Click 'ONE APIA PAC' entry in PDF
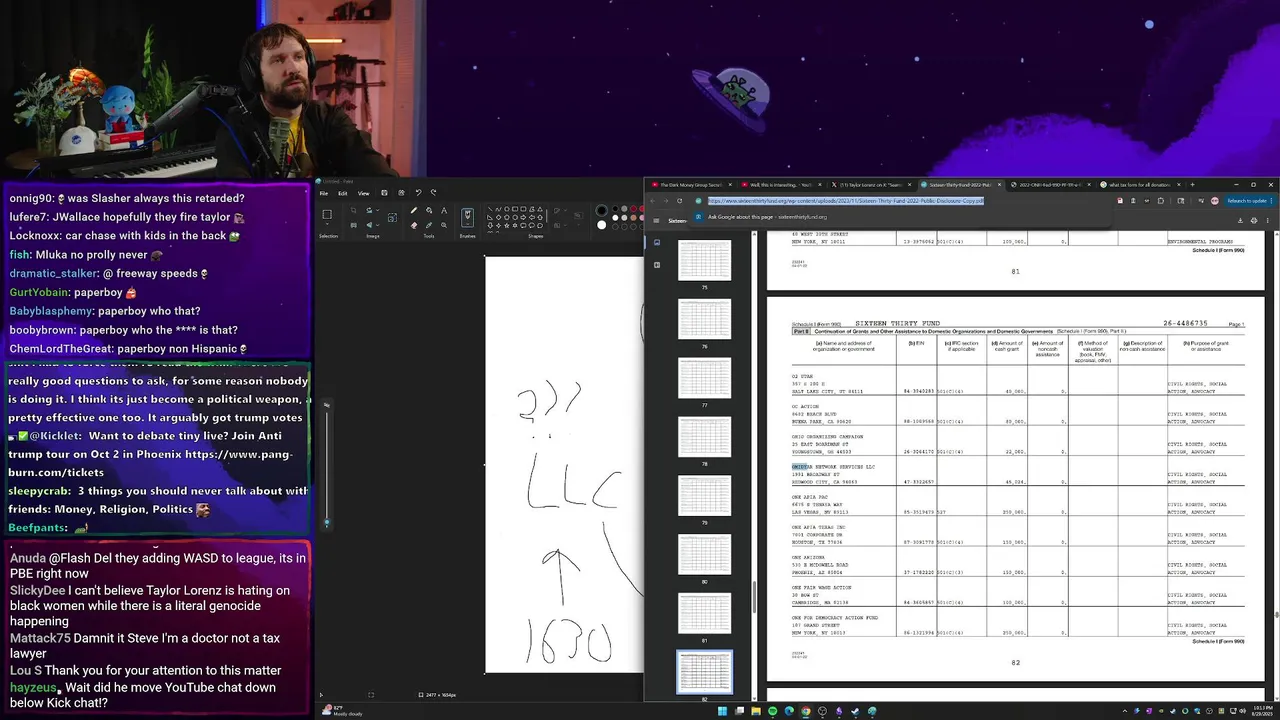This screenshot has height=720, width=1280. pyautogui.click(x=810, y=497)
